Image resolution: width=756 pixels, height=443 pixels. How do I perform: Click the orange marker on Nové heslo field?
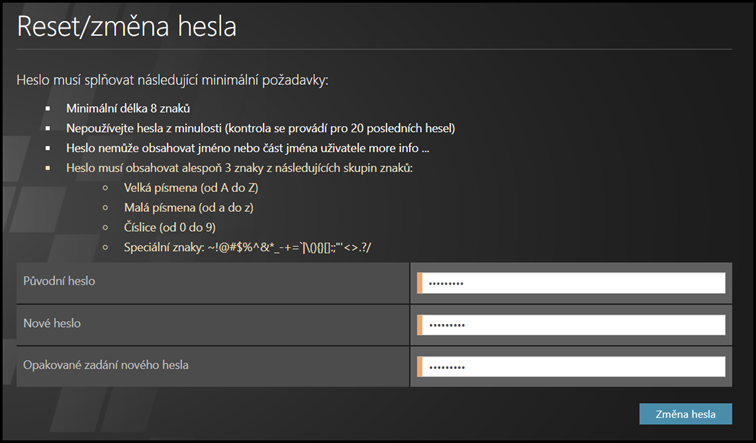[420, 325]
